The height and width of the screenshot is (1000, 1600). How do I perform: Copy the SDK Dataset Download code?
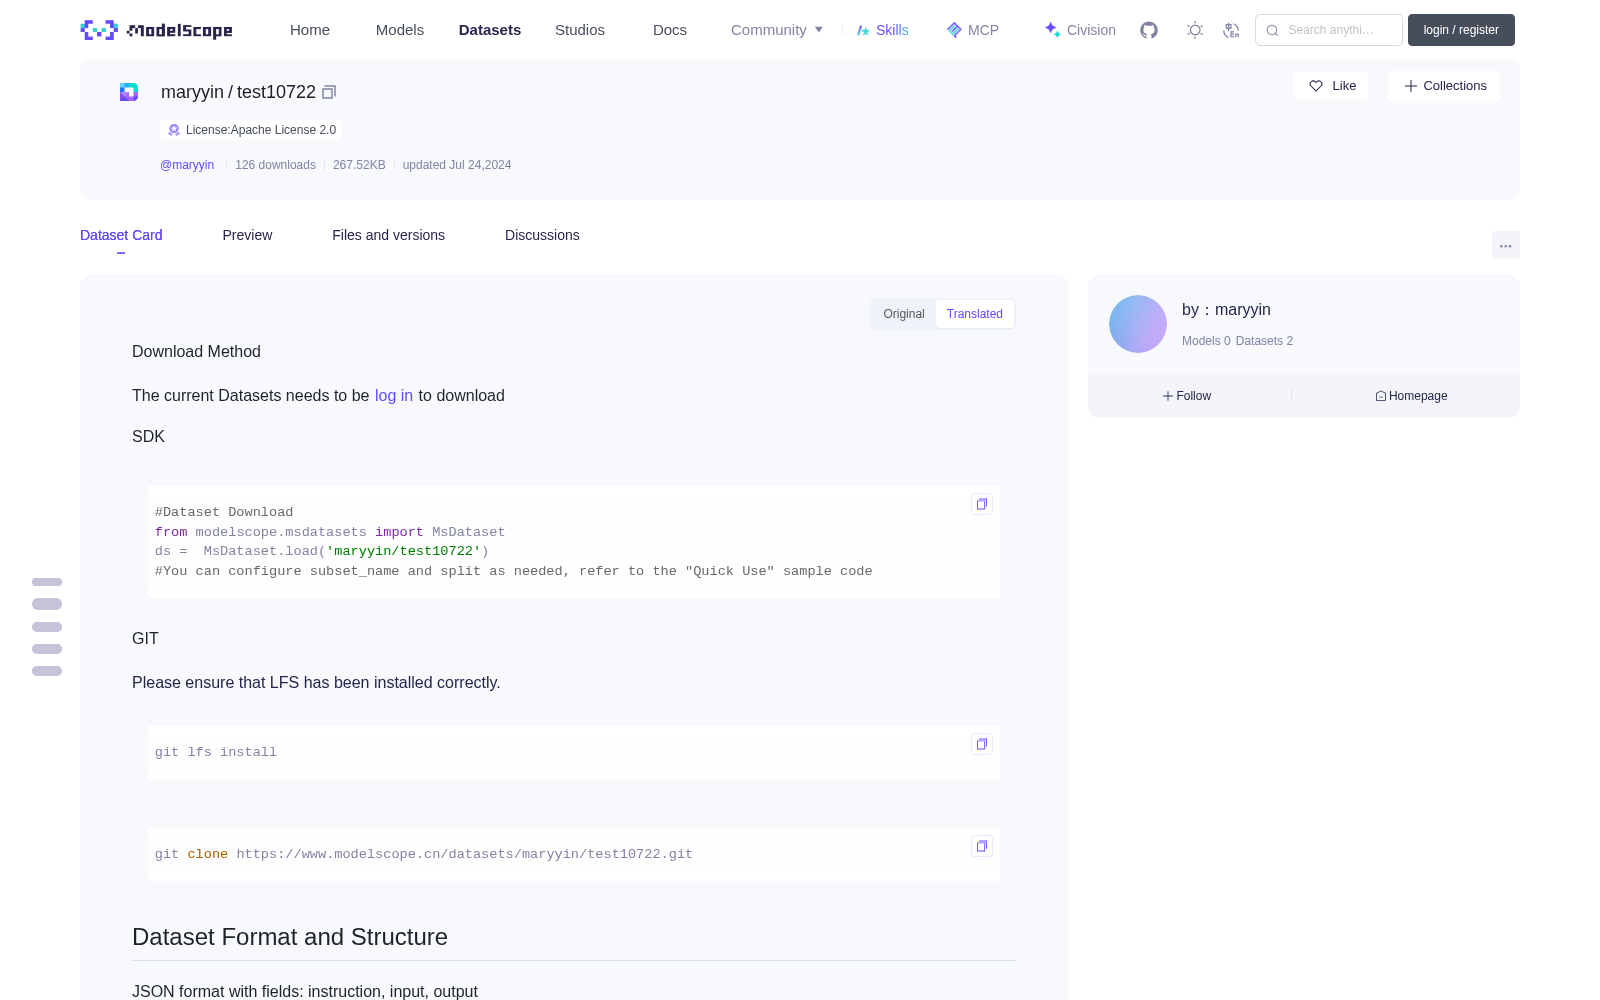[982, 504]
